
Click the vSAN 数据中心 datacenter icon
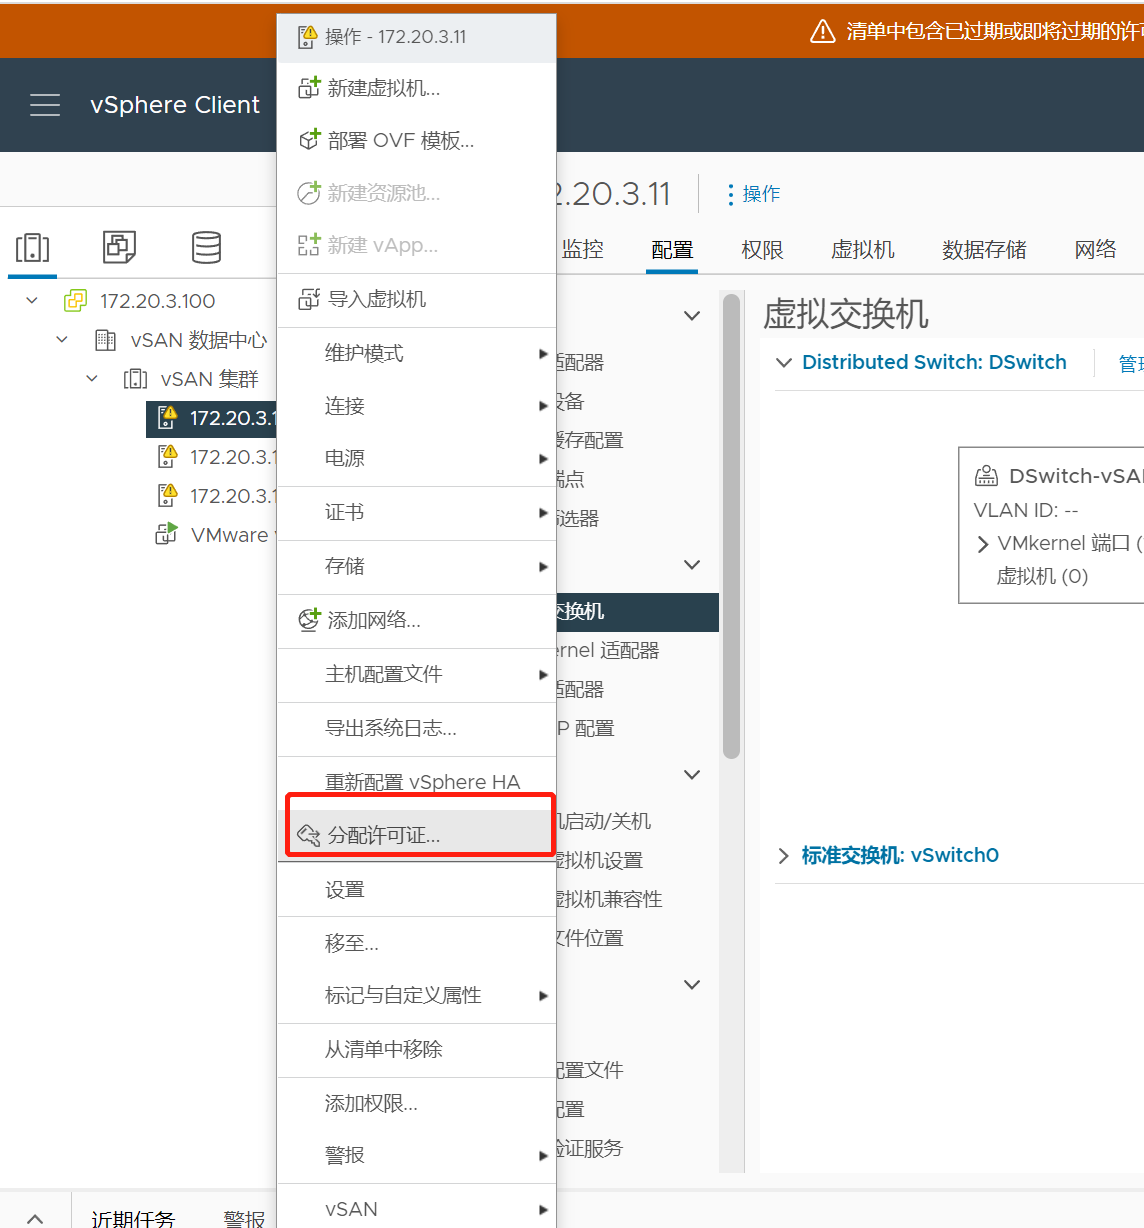coord(105,340)
